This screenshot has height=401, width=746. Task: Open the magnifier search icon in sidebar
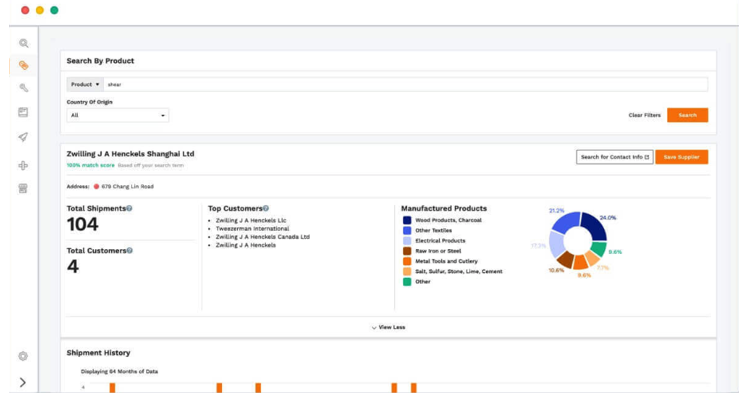tap(24, 43)
